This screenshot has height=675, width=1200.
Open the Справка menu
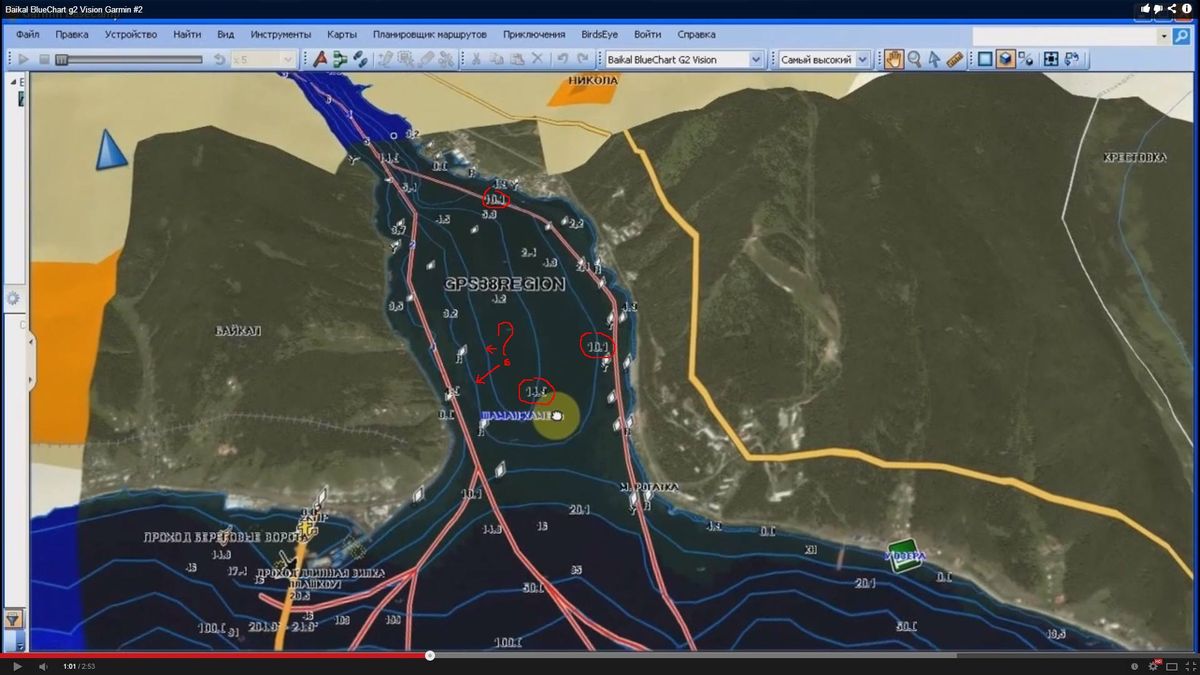(x=695, y=34)
